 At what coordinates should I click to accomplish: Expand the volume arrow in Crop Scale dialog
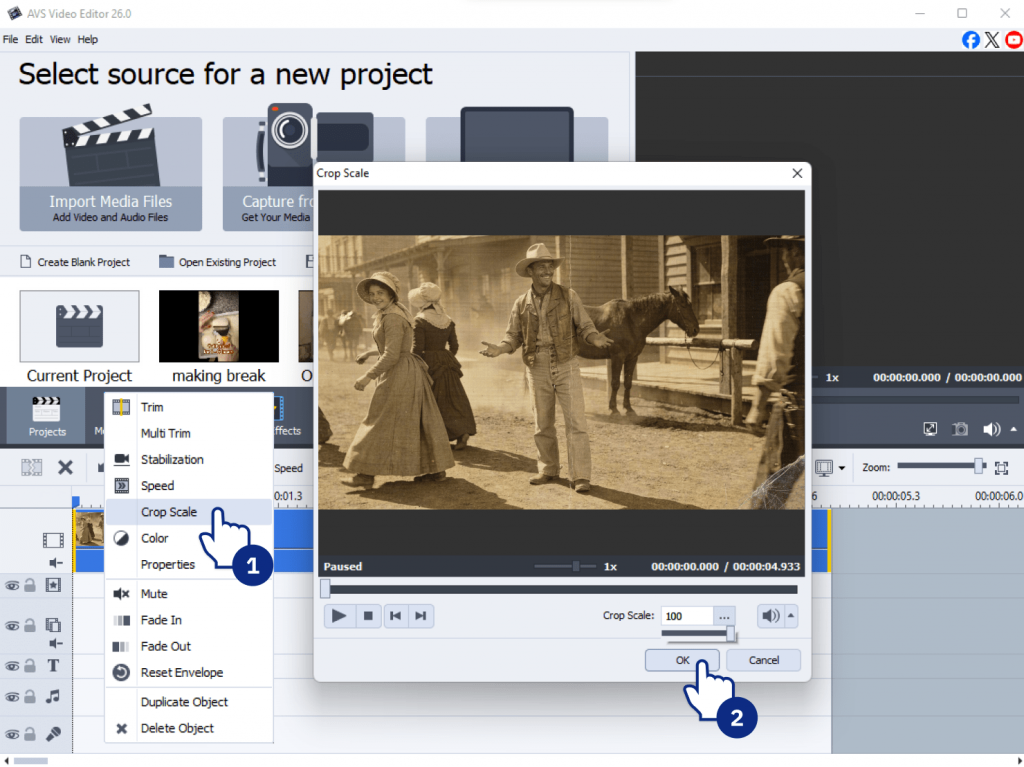[792, 616]
